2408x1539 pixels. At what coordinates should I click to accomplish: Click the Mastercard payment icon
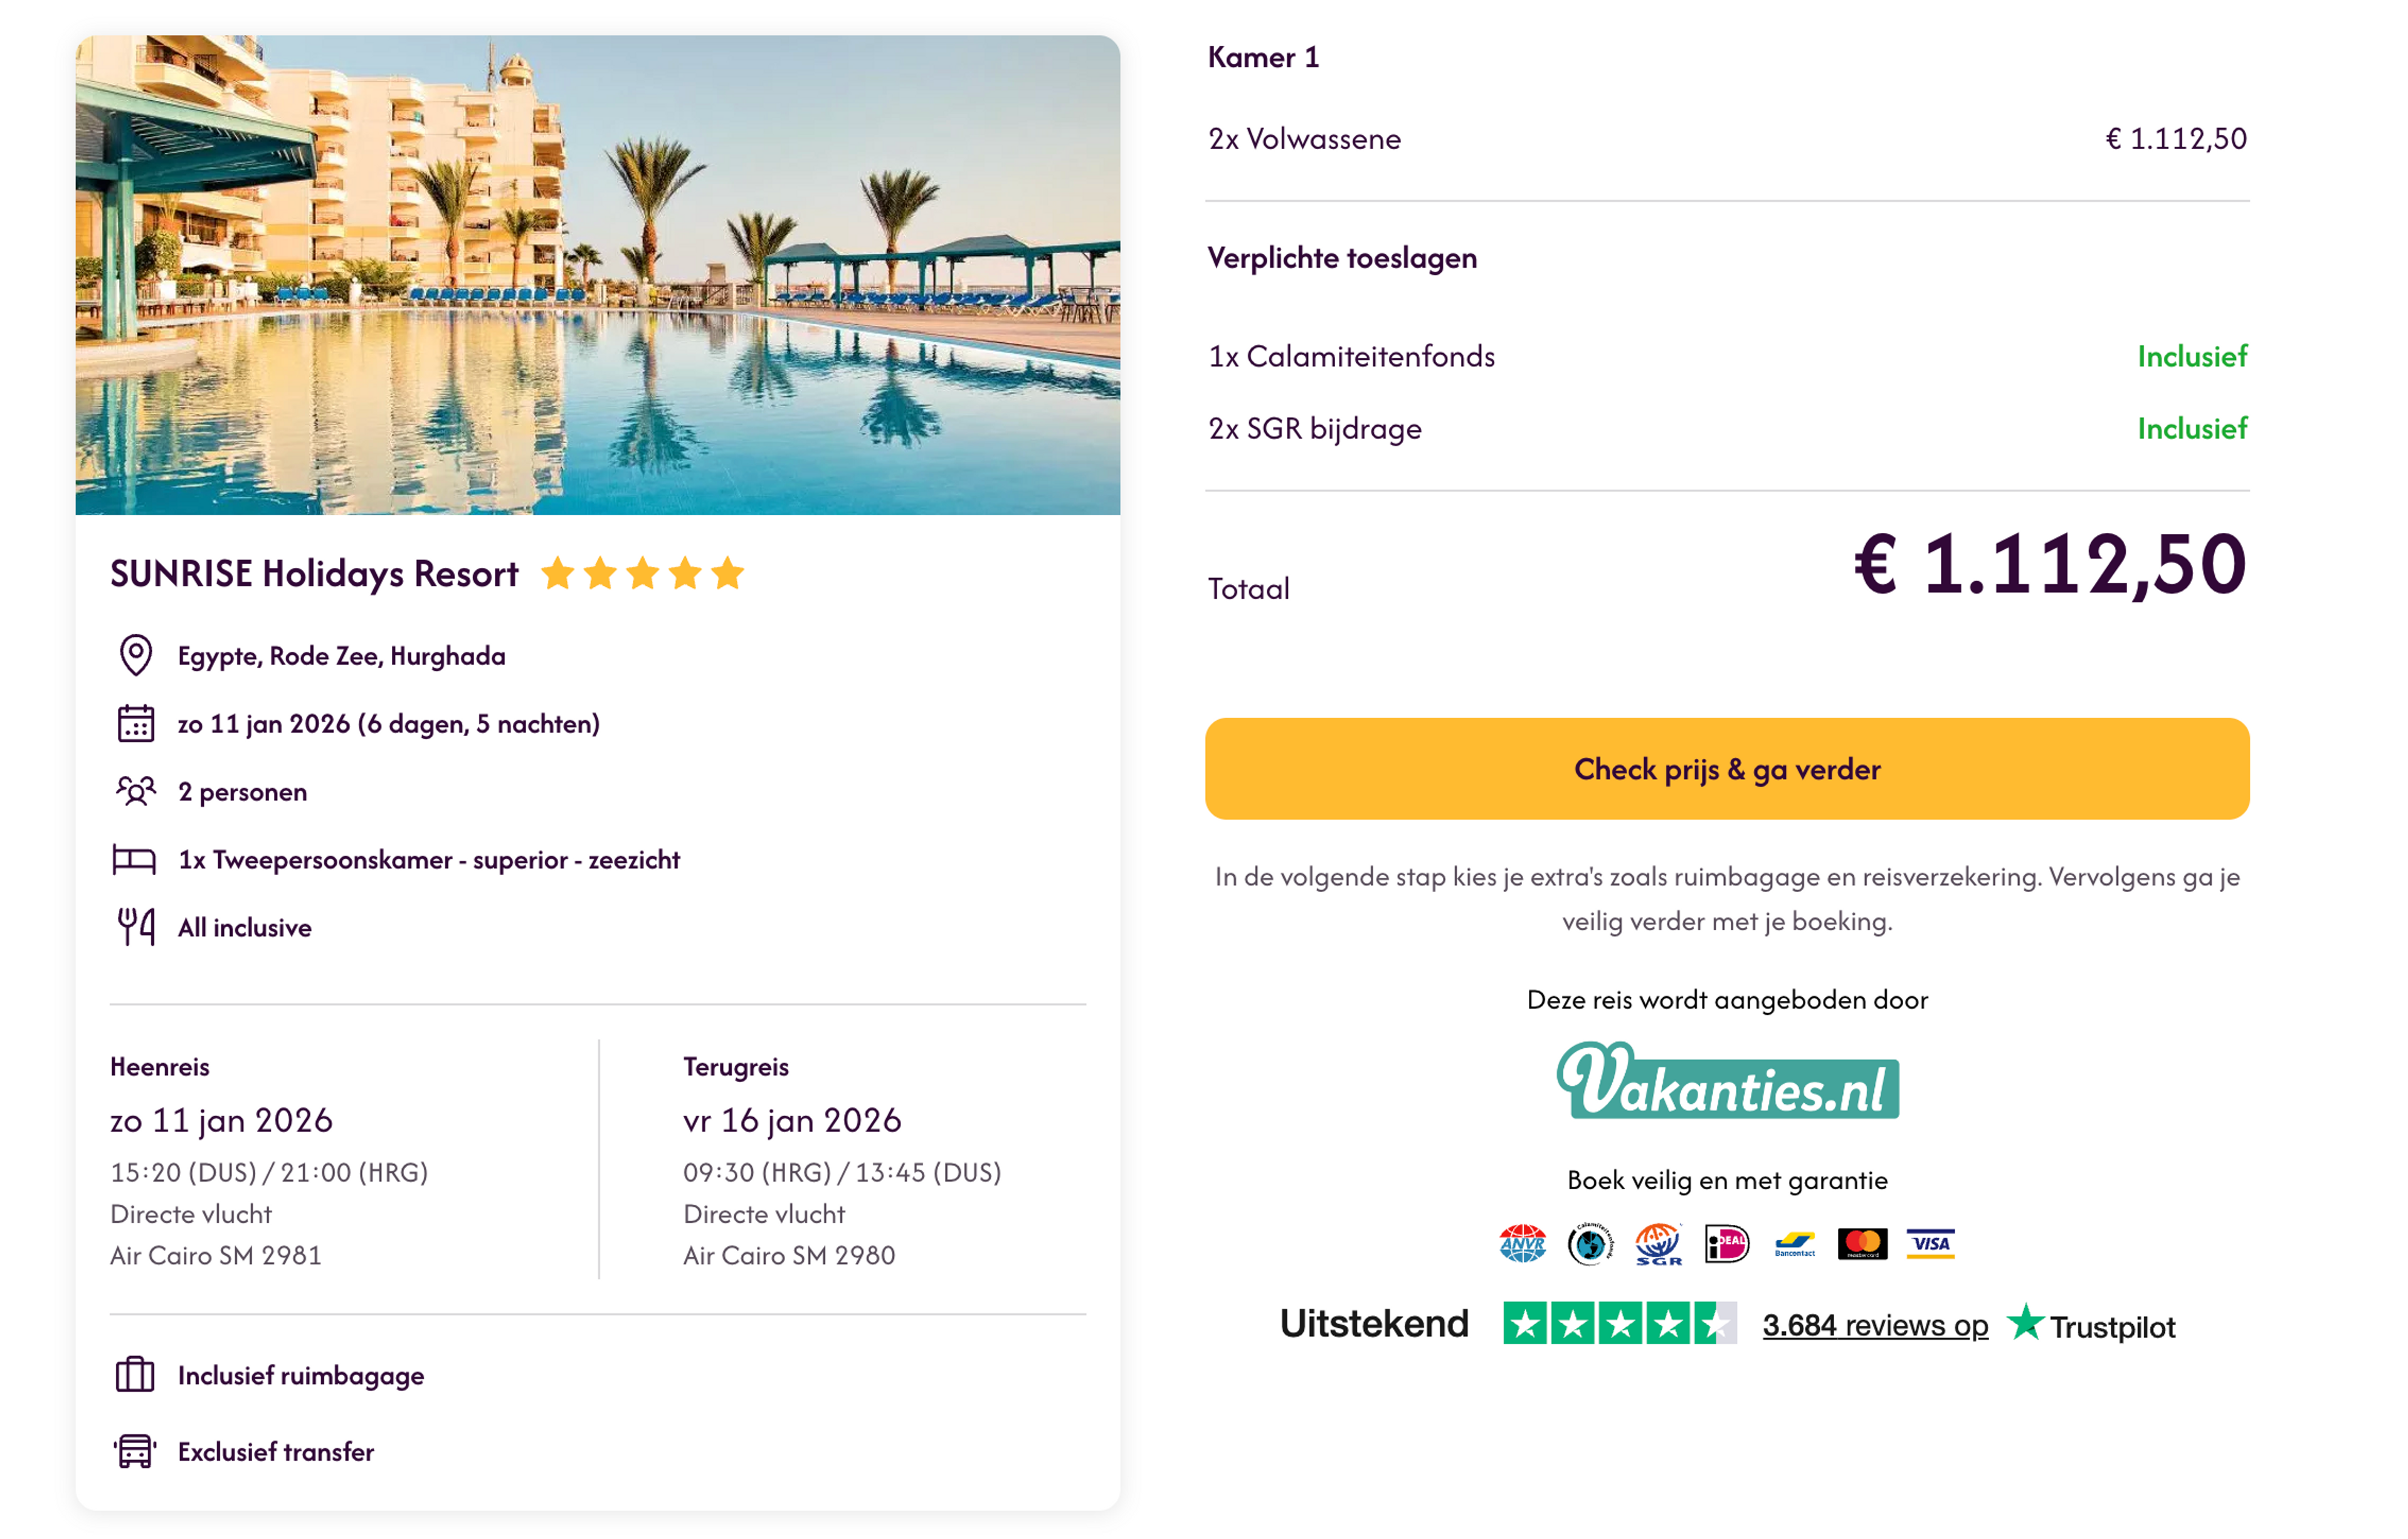pos(1863,1244)
